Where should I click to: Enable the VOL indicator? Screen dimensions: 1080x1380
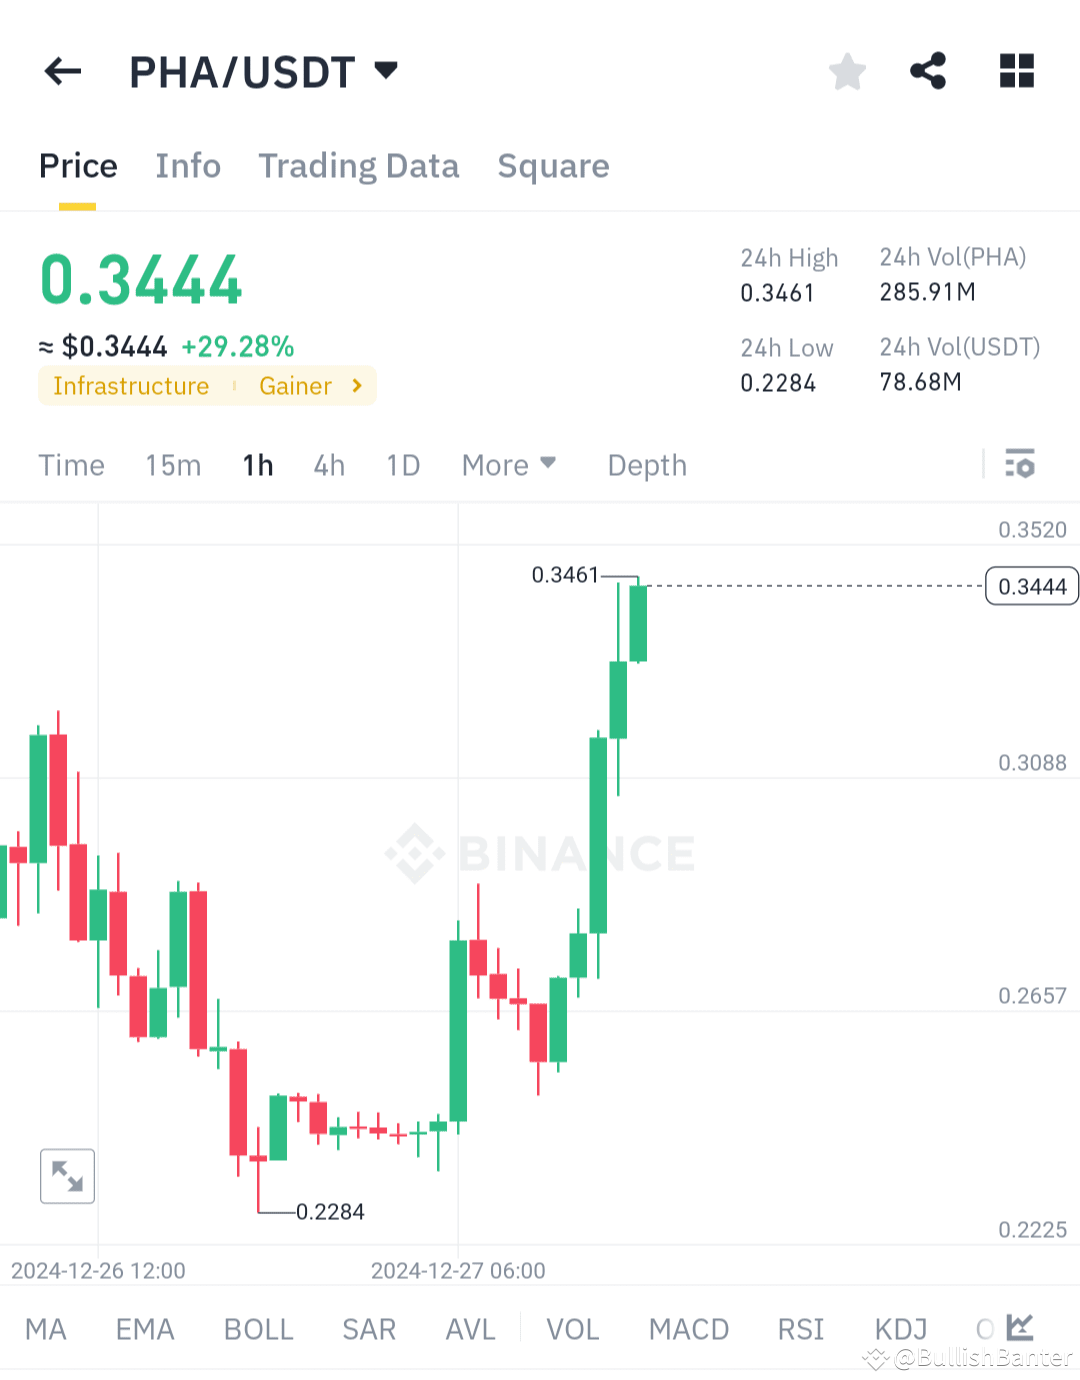[572, 1329]
